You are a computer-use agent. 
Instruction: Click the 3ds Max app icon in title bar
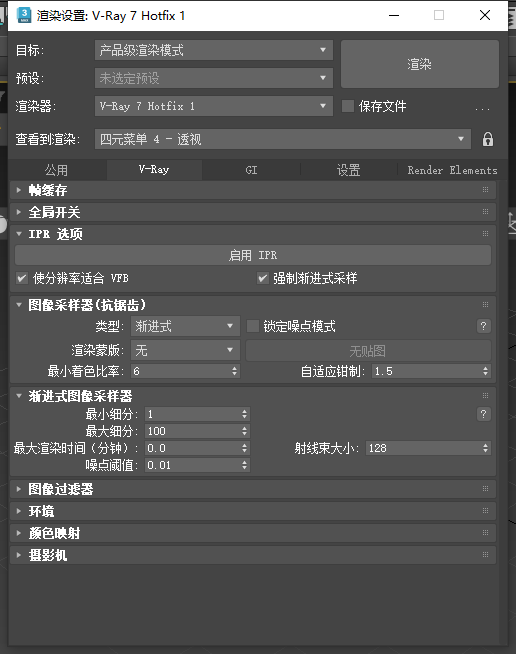pyautogui.click(x=24, y=15)
